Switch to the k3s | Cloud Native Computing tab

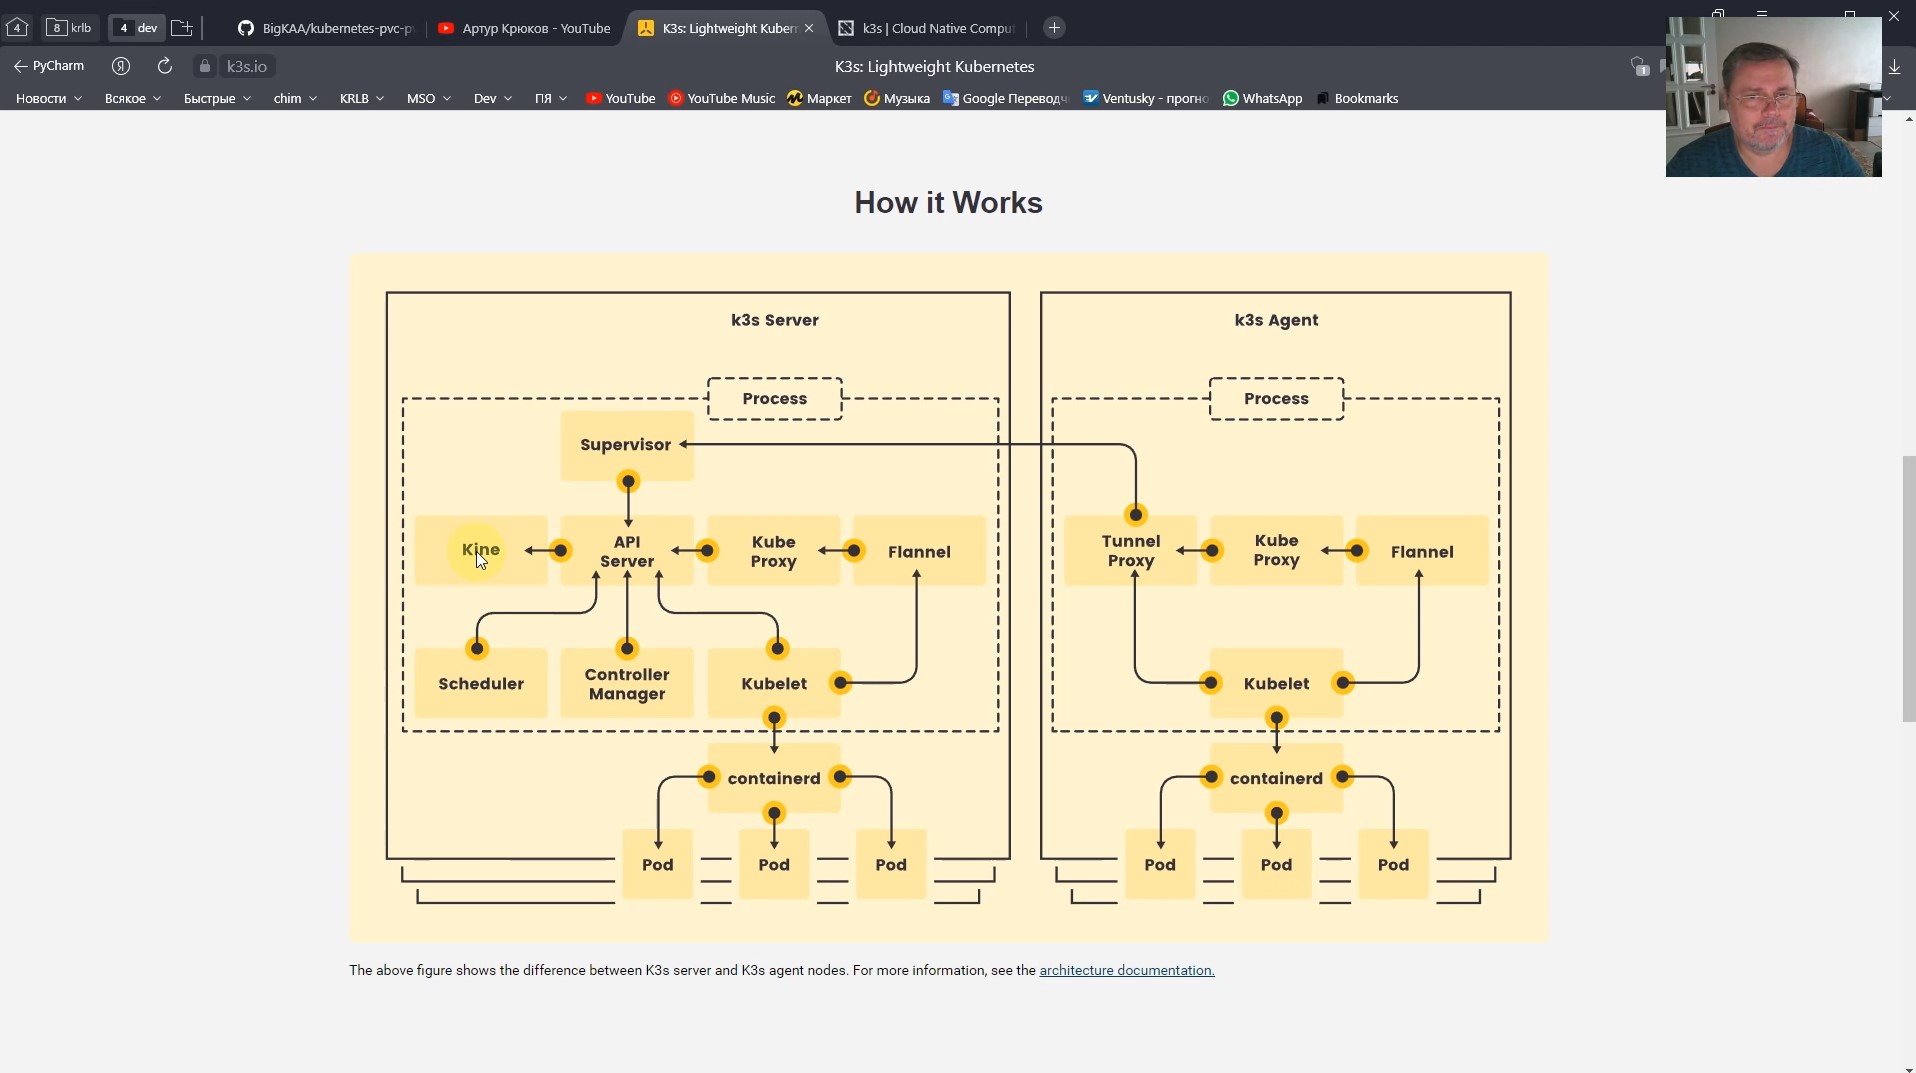click(926, 28)
